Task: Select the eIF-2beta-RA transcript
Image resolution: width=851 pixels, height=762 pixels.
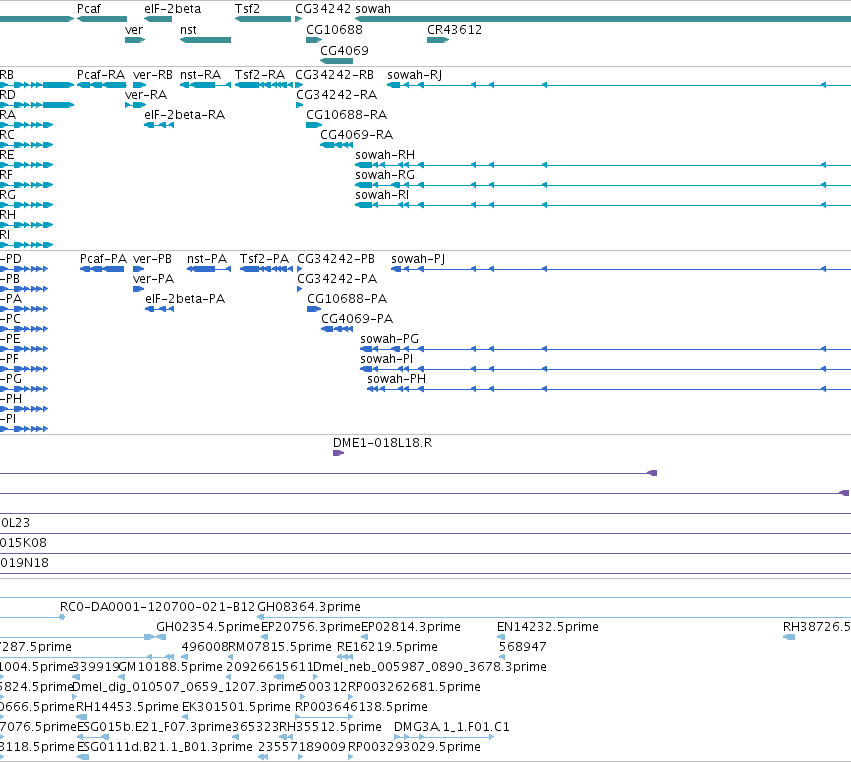Action: point(159,125)
